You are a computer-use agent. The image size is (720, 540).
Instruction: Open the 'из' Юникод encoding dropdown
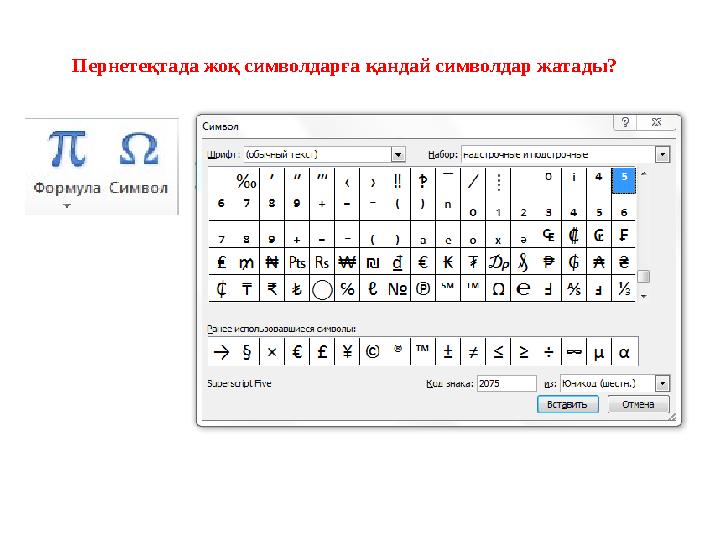point(662,383)
